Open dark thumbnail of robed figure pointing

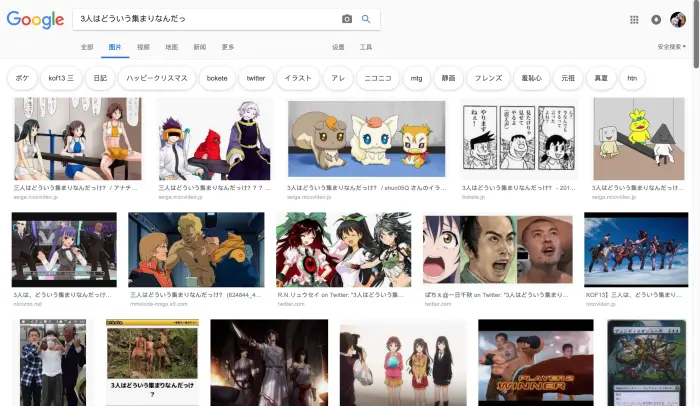click(x=269, y=362)
